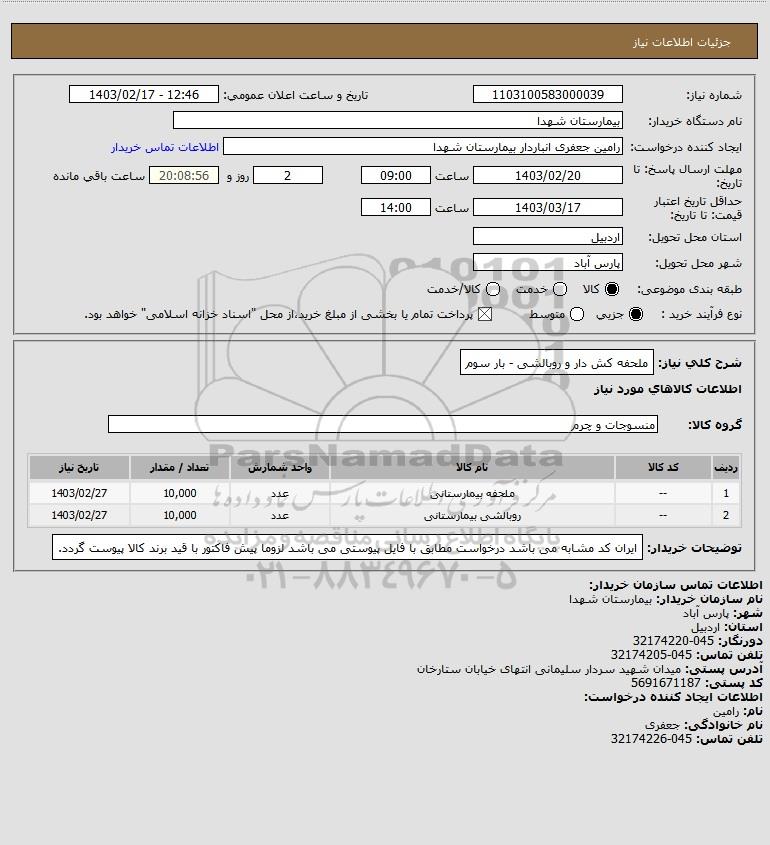This screenshot has height=845, width=770.
Task: Click the need number field 1103100583000039
Action: tap(547, 94)
